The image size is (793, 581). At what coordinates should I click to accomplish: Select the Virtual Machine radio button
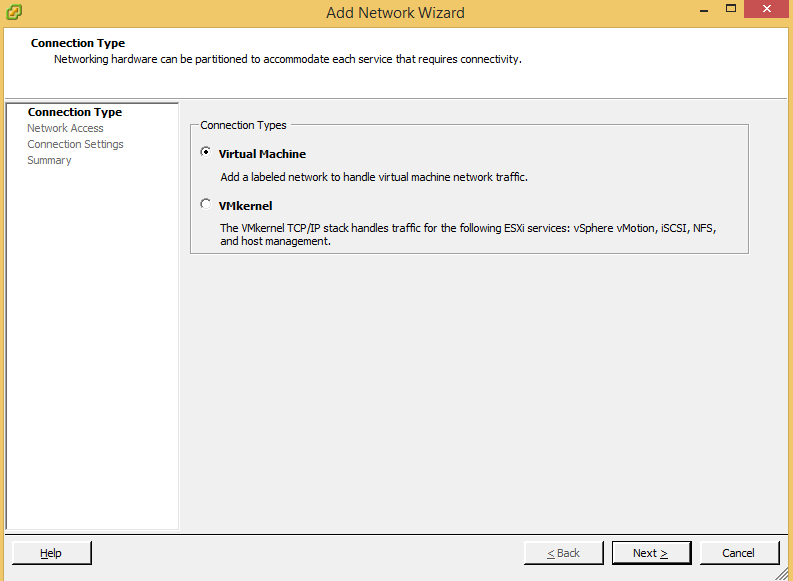coord(205,152)
